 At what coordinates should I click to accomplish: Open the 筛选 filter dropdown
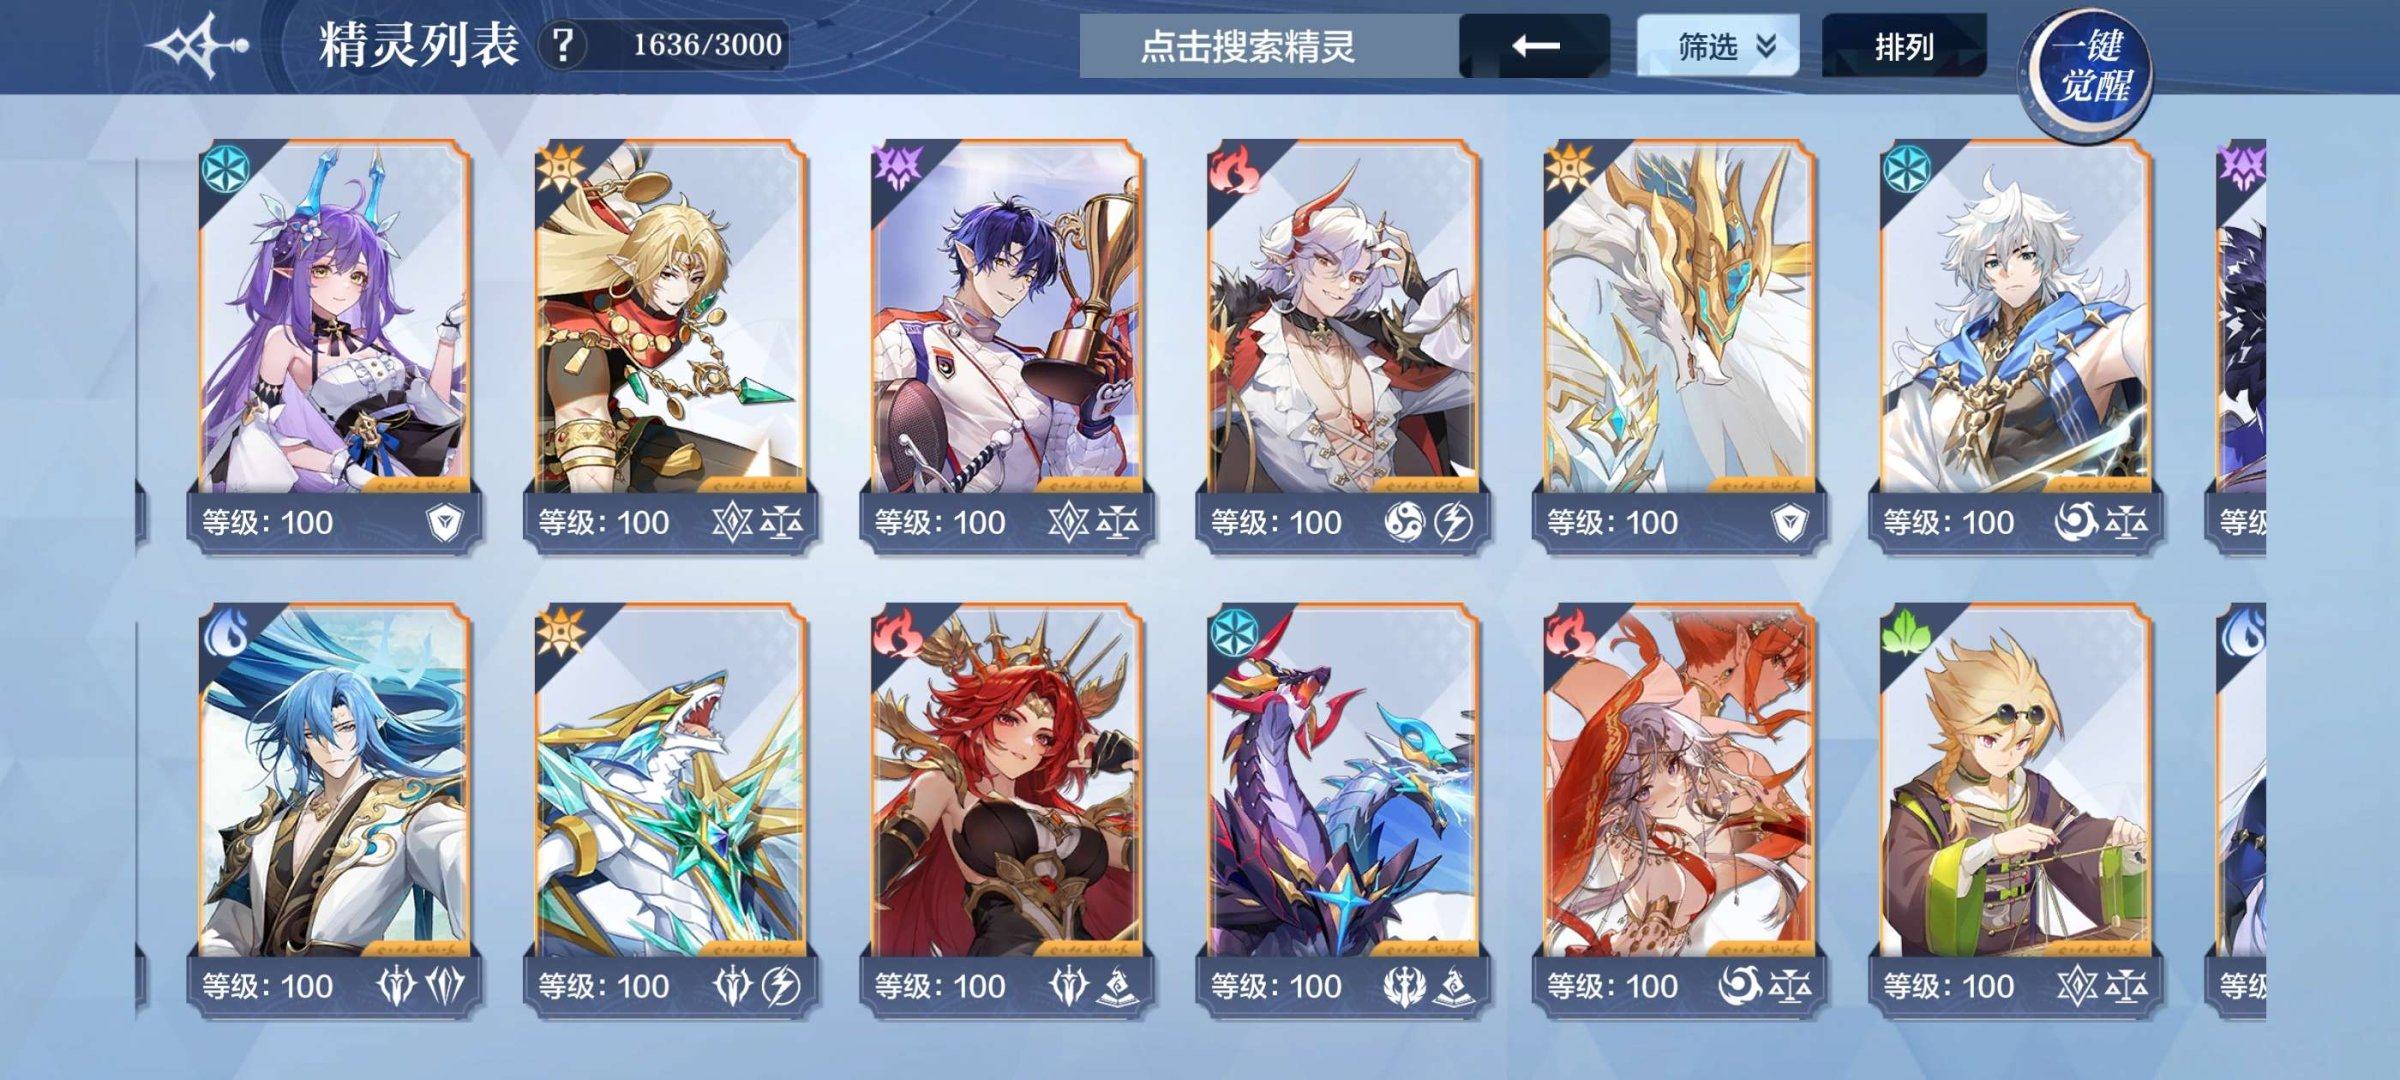1717,46
